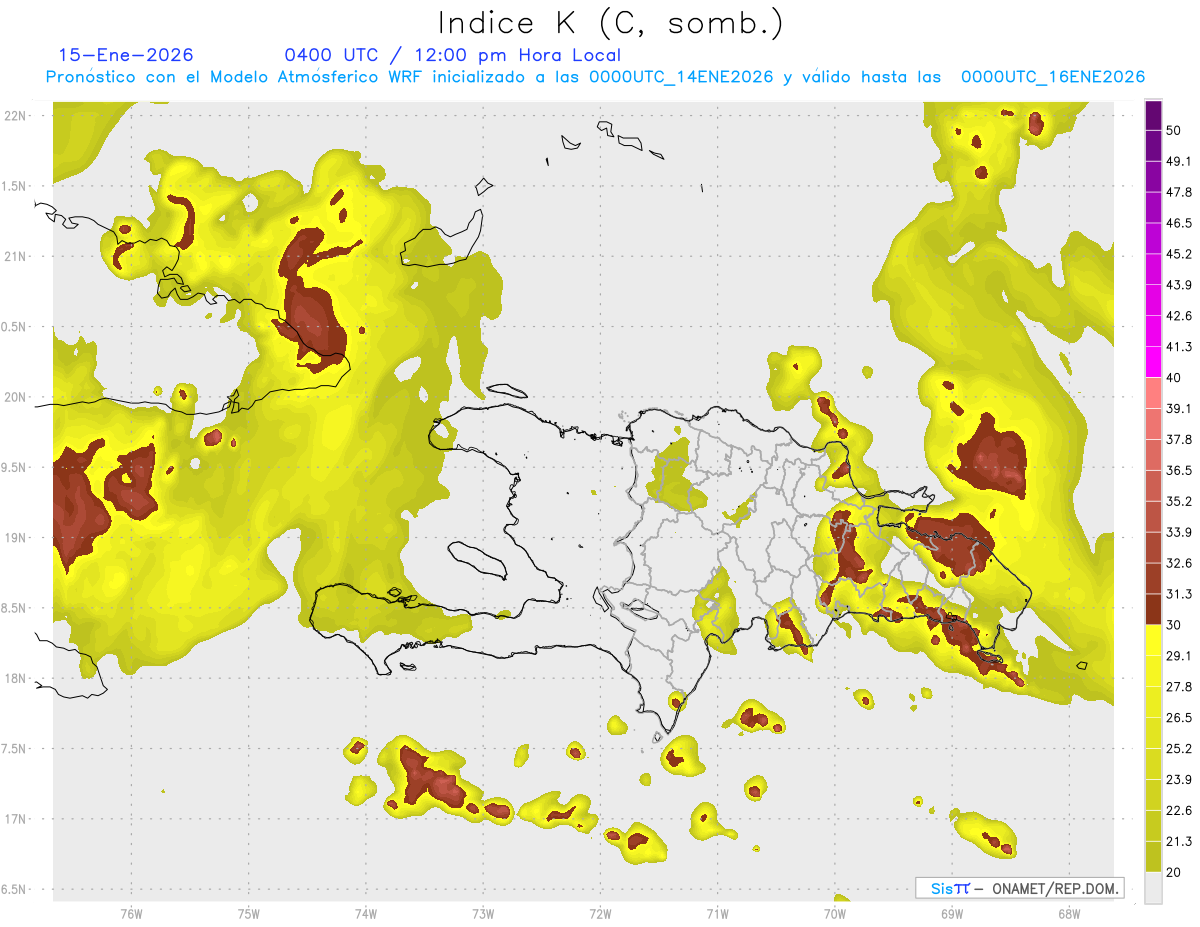Click the "75W" longitude label
The width and height of the screenshot is (1200, 927).
click(248, 913)
